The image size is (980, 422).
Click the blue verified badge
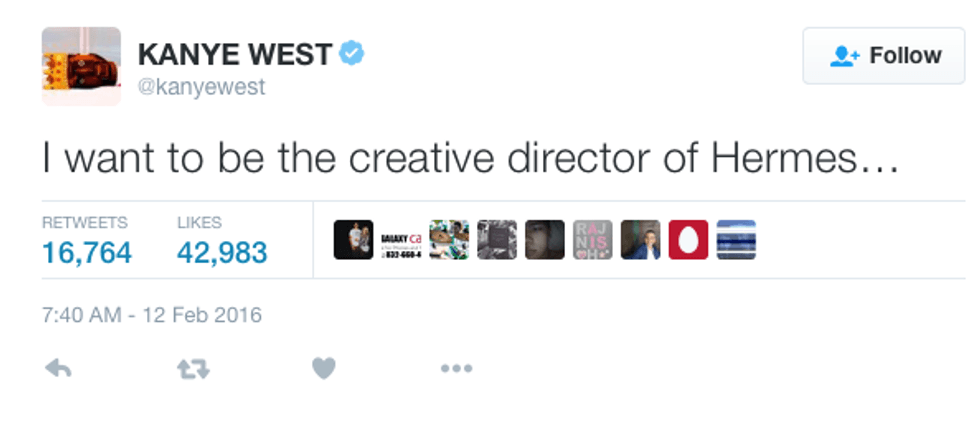350,54
